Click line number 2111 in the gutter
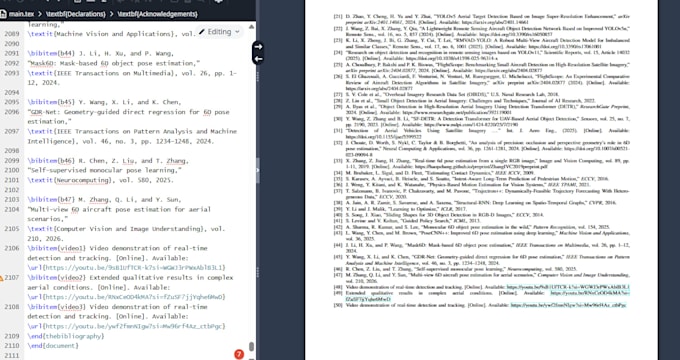 click(12, 355)
